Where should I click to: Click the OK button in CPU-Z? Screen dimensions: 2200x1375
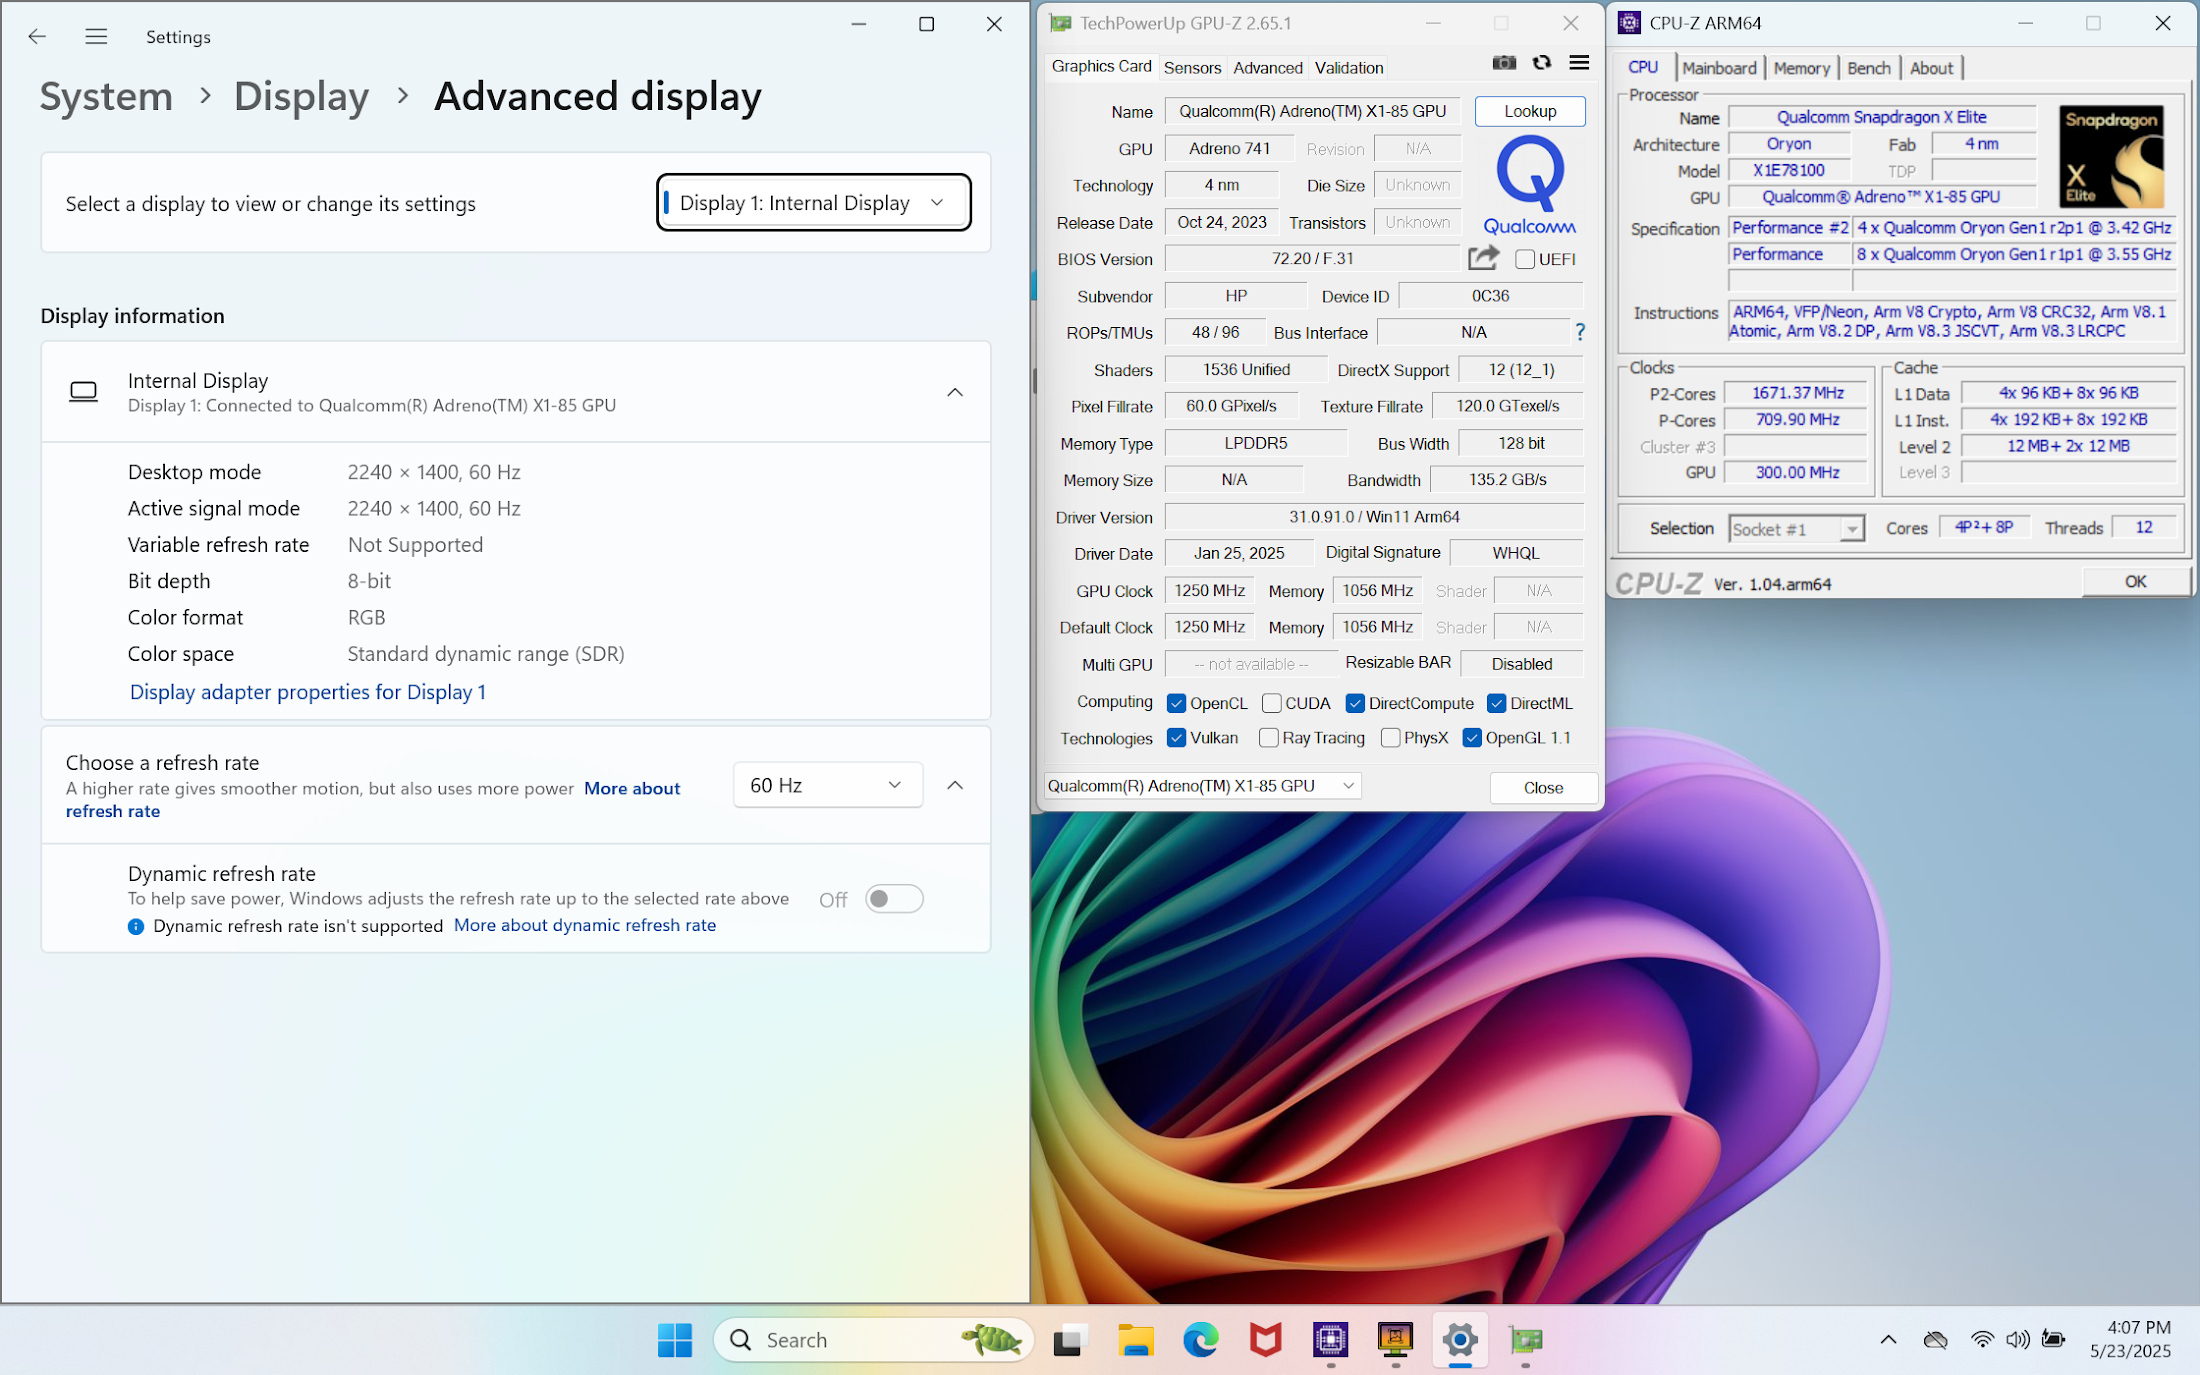pos(2135,582)
